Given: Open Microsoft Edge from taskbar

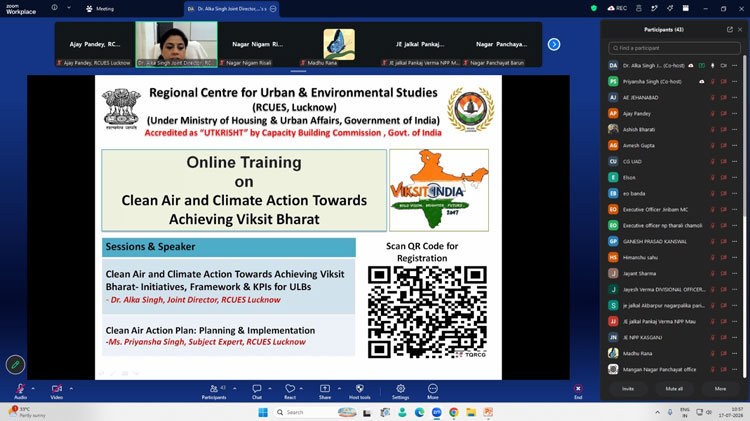Looking at the screenshot, I should [x=419, y=412].
